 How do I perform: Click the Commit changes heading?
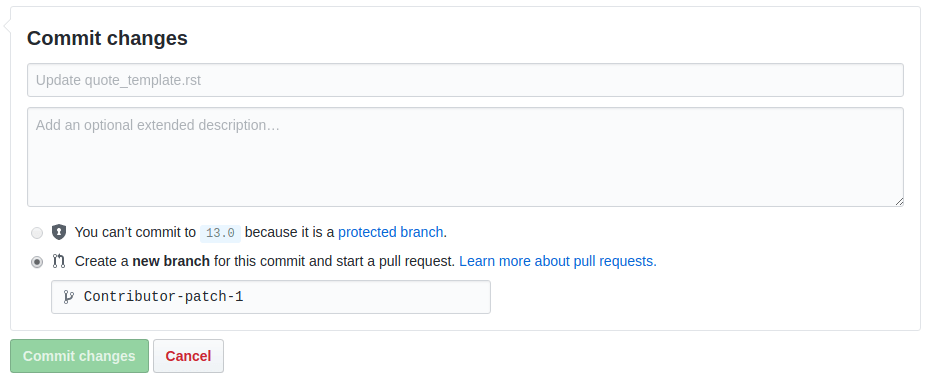[107, 38]
